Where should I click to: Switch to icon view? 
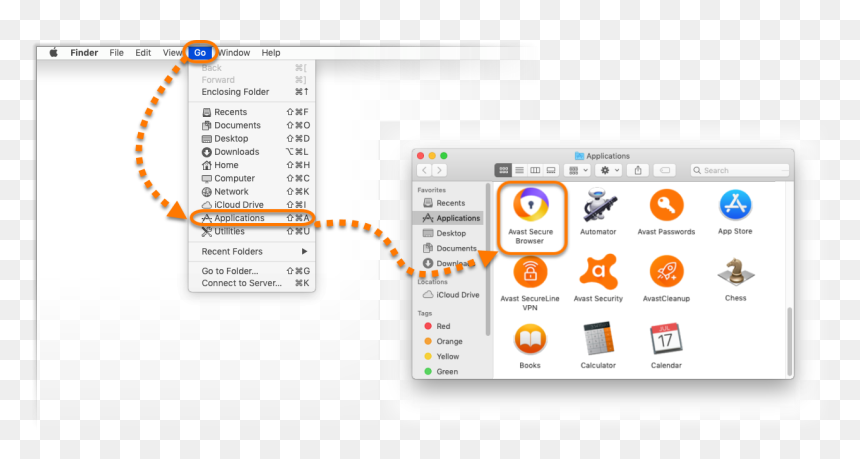503,171
